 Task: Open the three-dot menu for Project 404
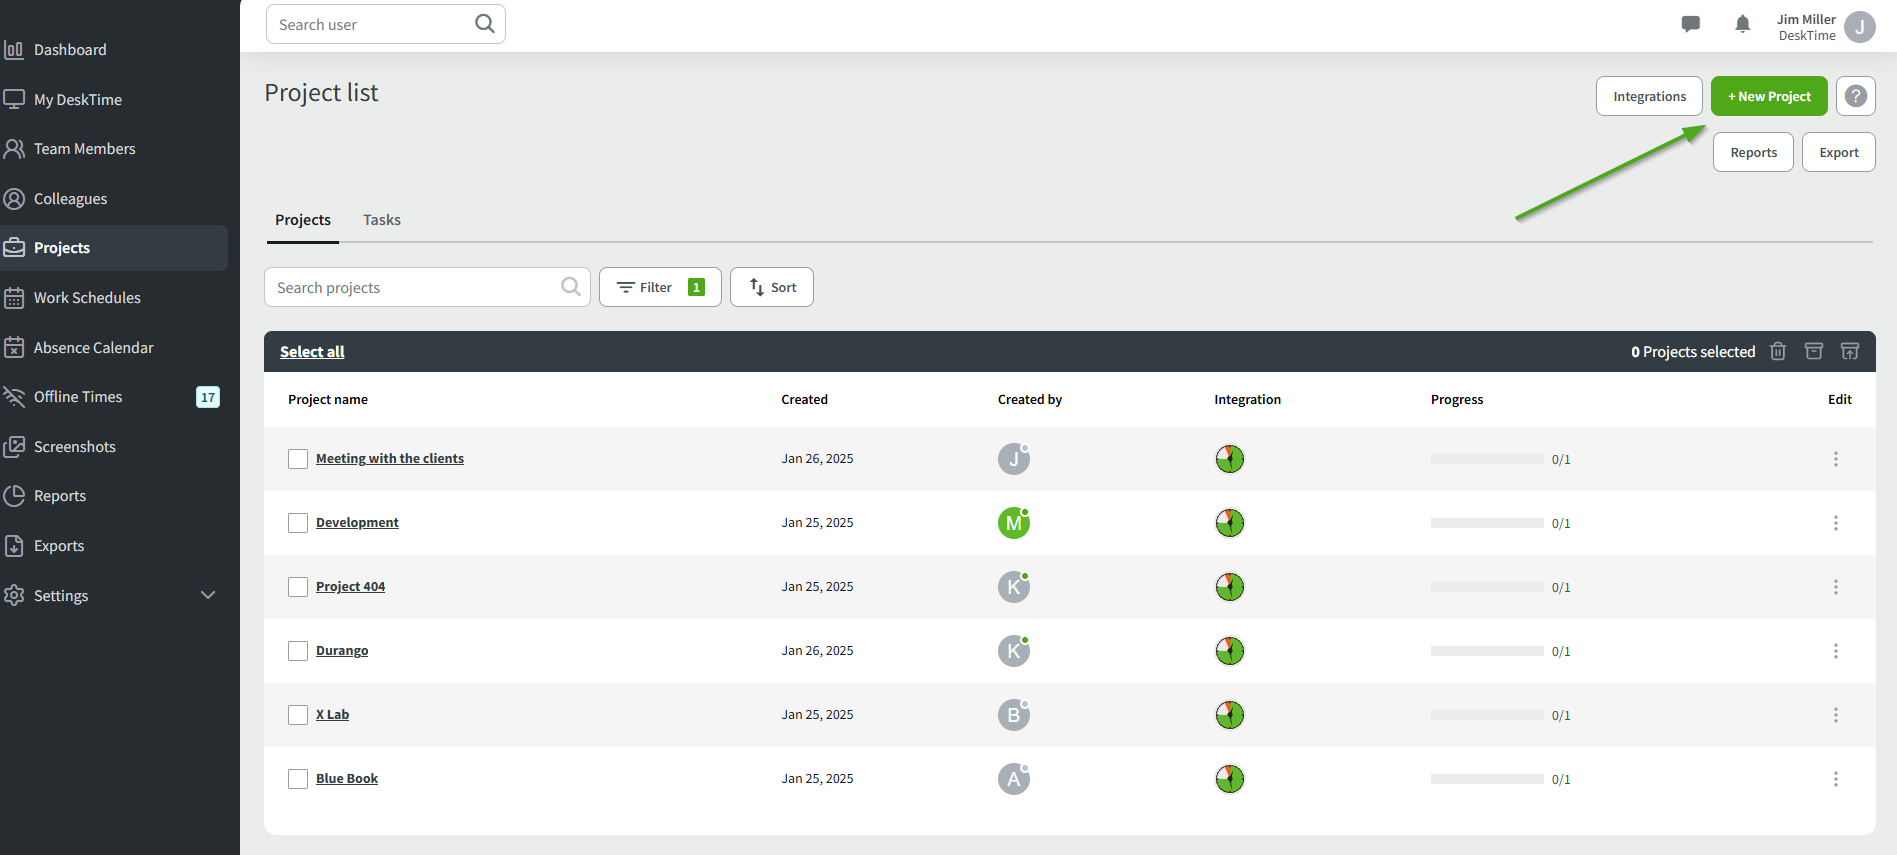pyautogui.click(x=1835, y=587)
